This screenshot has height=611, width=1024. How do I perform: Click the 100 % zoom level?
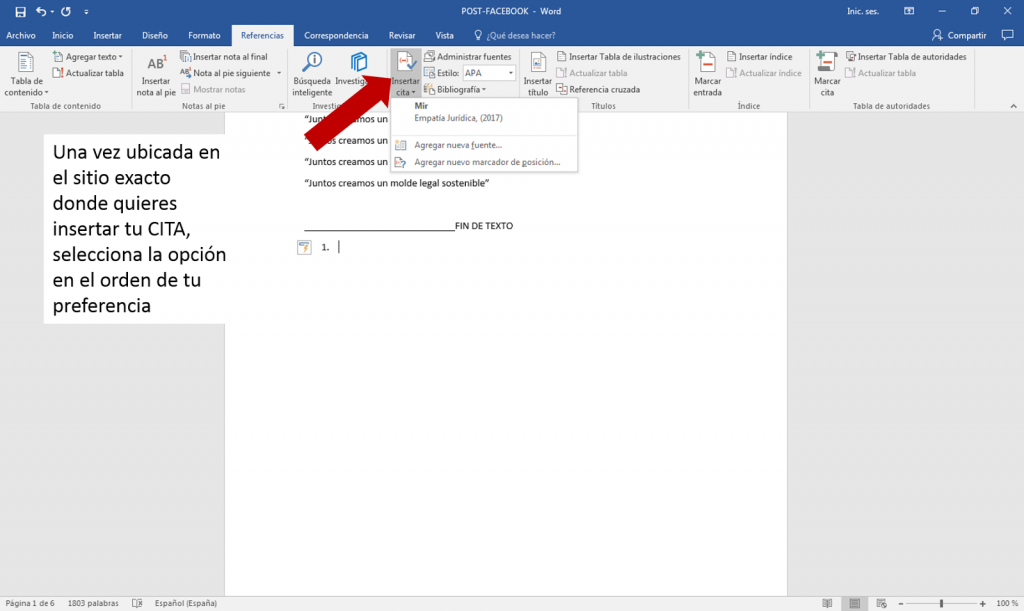point(1006,603)
